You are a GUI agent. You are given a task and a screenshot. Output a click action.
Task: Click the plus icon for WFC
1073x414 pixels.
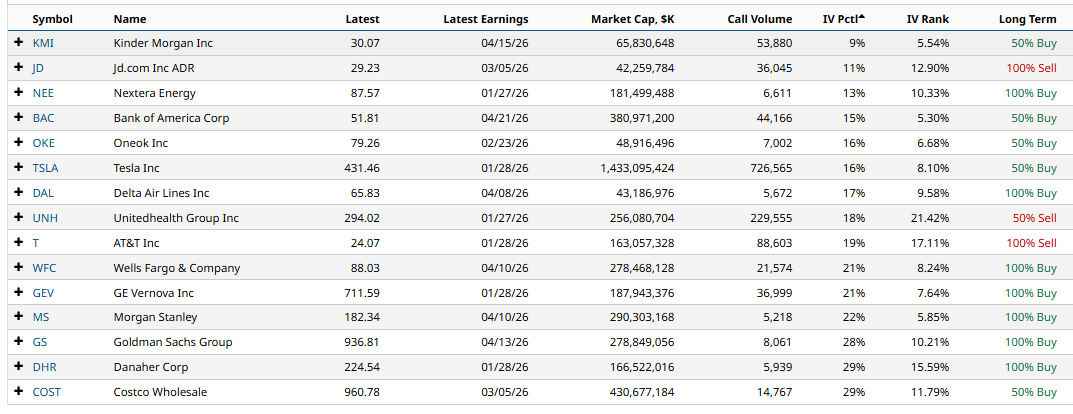pos(18,268)
